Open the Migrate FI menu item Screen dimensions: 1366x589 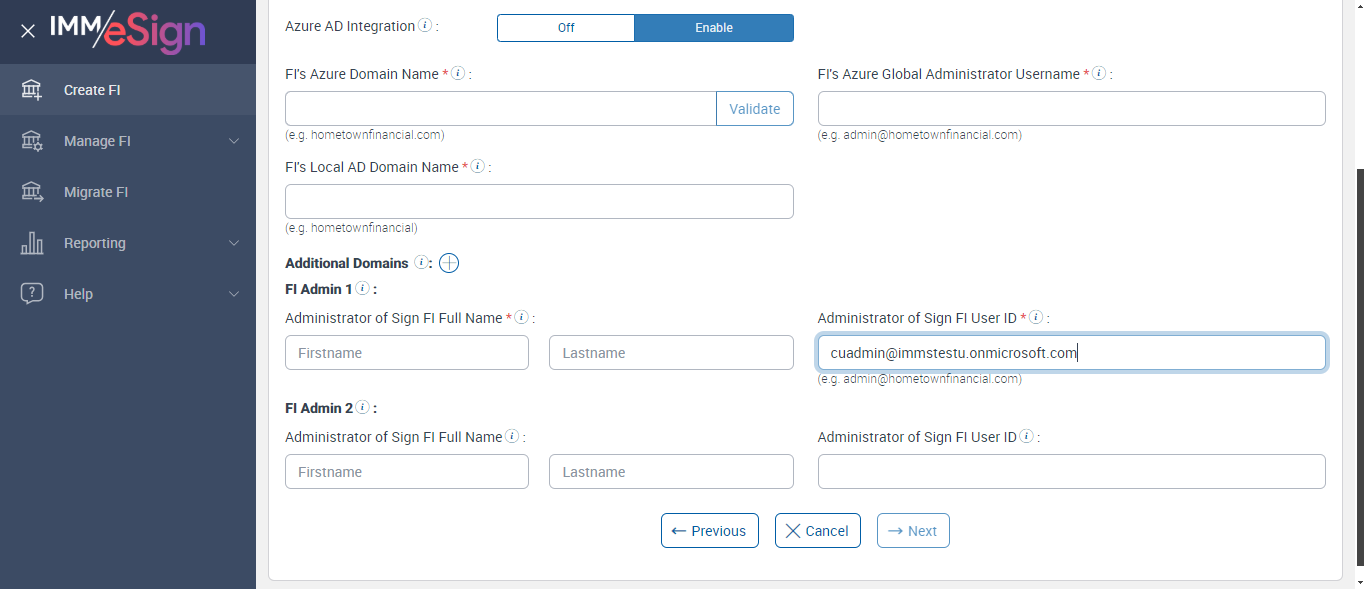(x=96, y=192)
